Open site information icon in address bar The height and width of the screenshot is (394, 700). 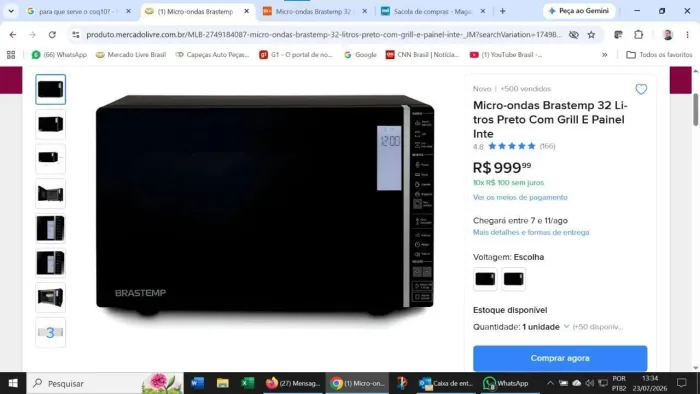[75, 34]
